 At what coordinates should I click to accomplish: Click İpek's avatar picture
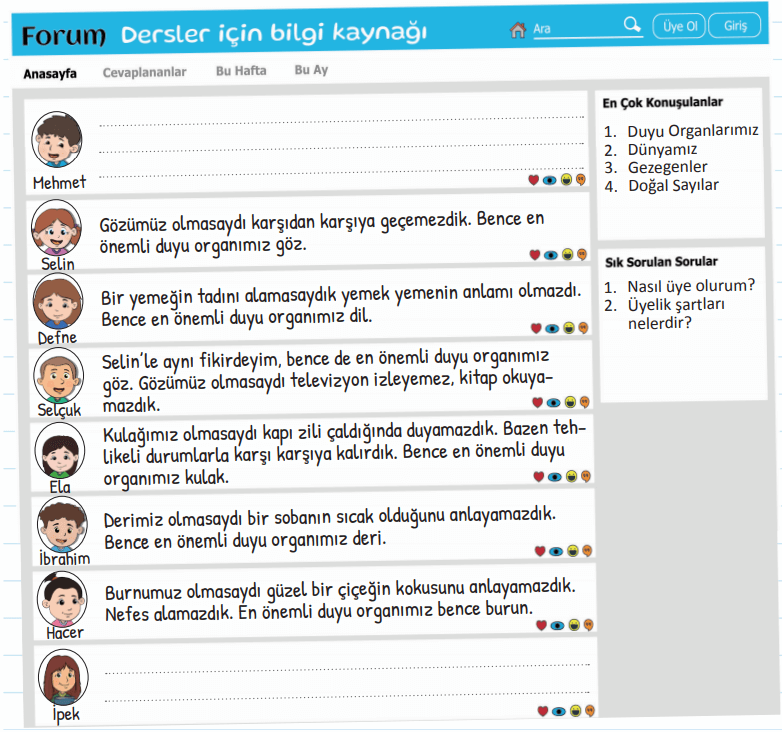[63, 677]
